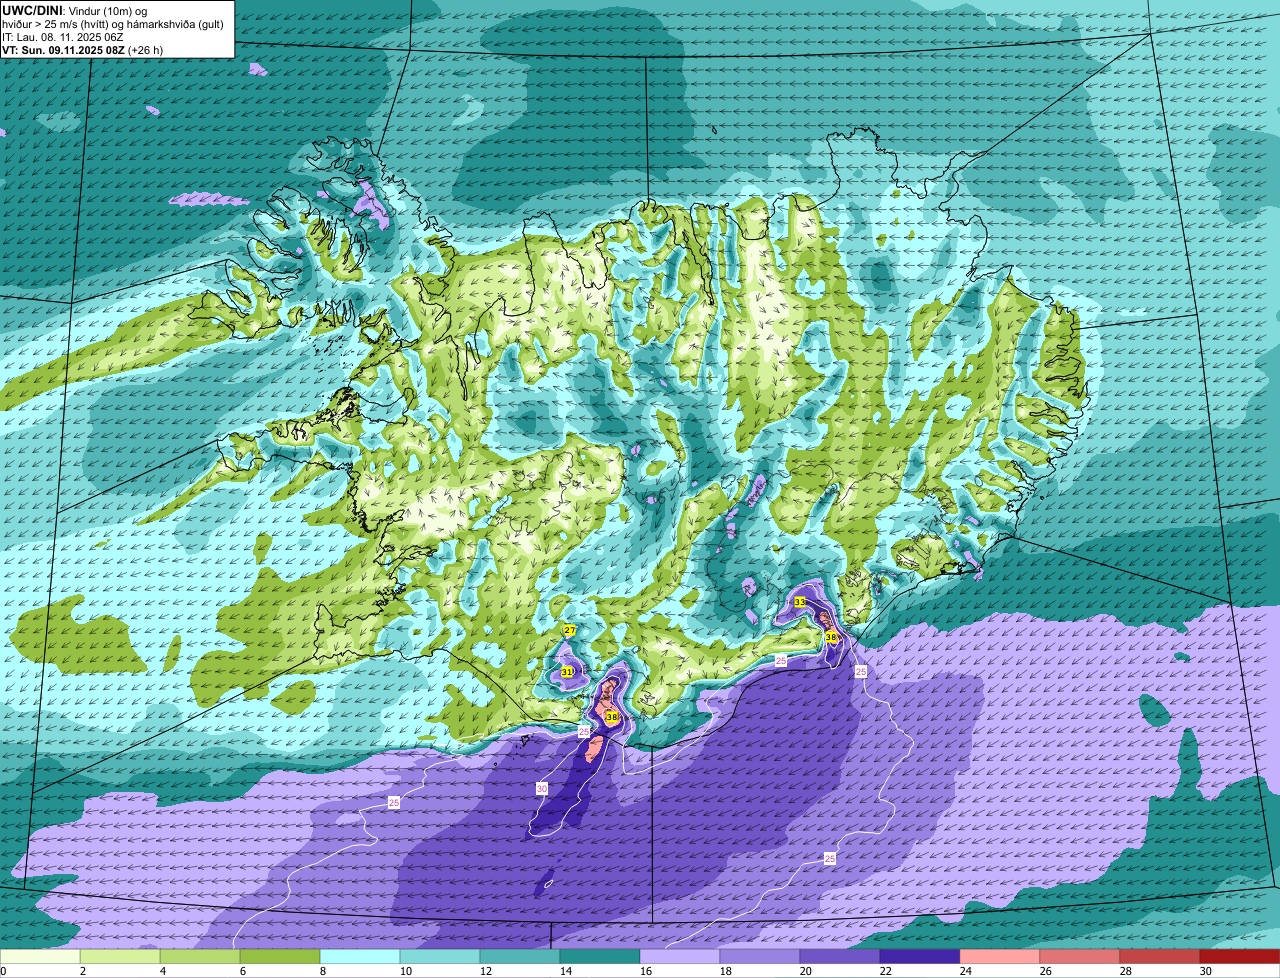Image resolution: width=1280 pixels, height=978 pixels.
Task: Click the pale yellow 0–2 m/s legend swatch
Action: [40, 956]
